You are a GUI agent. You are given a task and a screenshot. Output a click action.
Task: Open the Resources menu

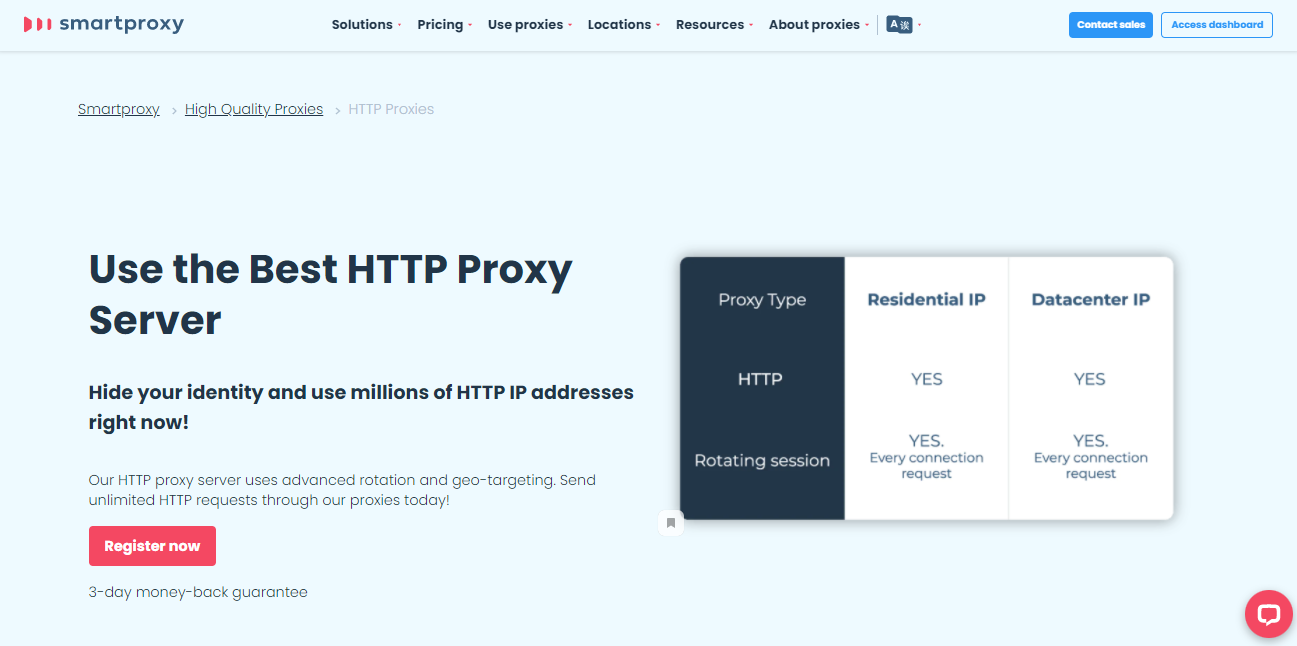click(x=714, y=25)
